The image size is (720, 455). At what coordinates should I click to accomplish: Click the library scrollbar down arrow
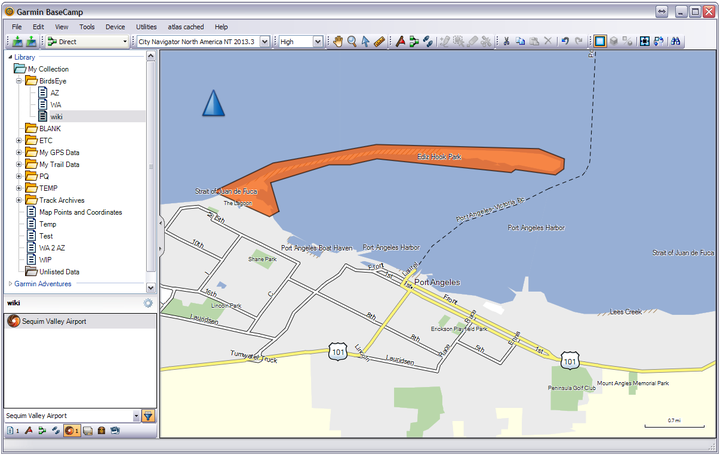point(151,287)
